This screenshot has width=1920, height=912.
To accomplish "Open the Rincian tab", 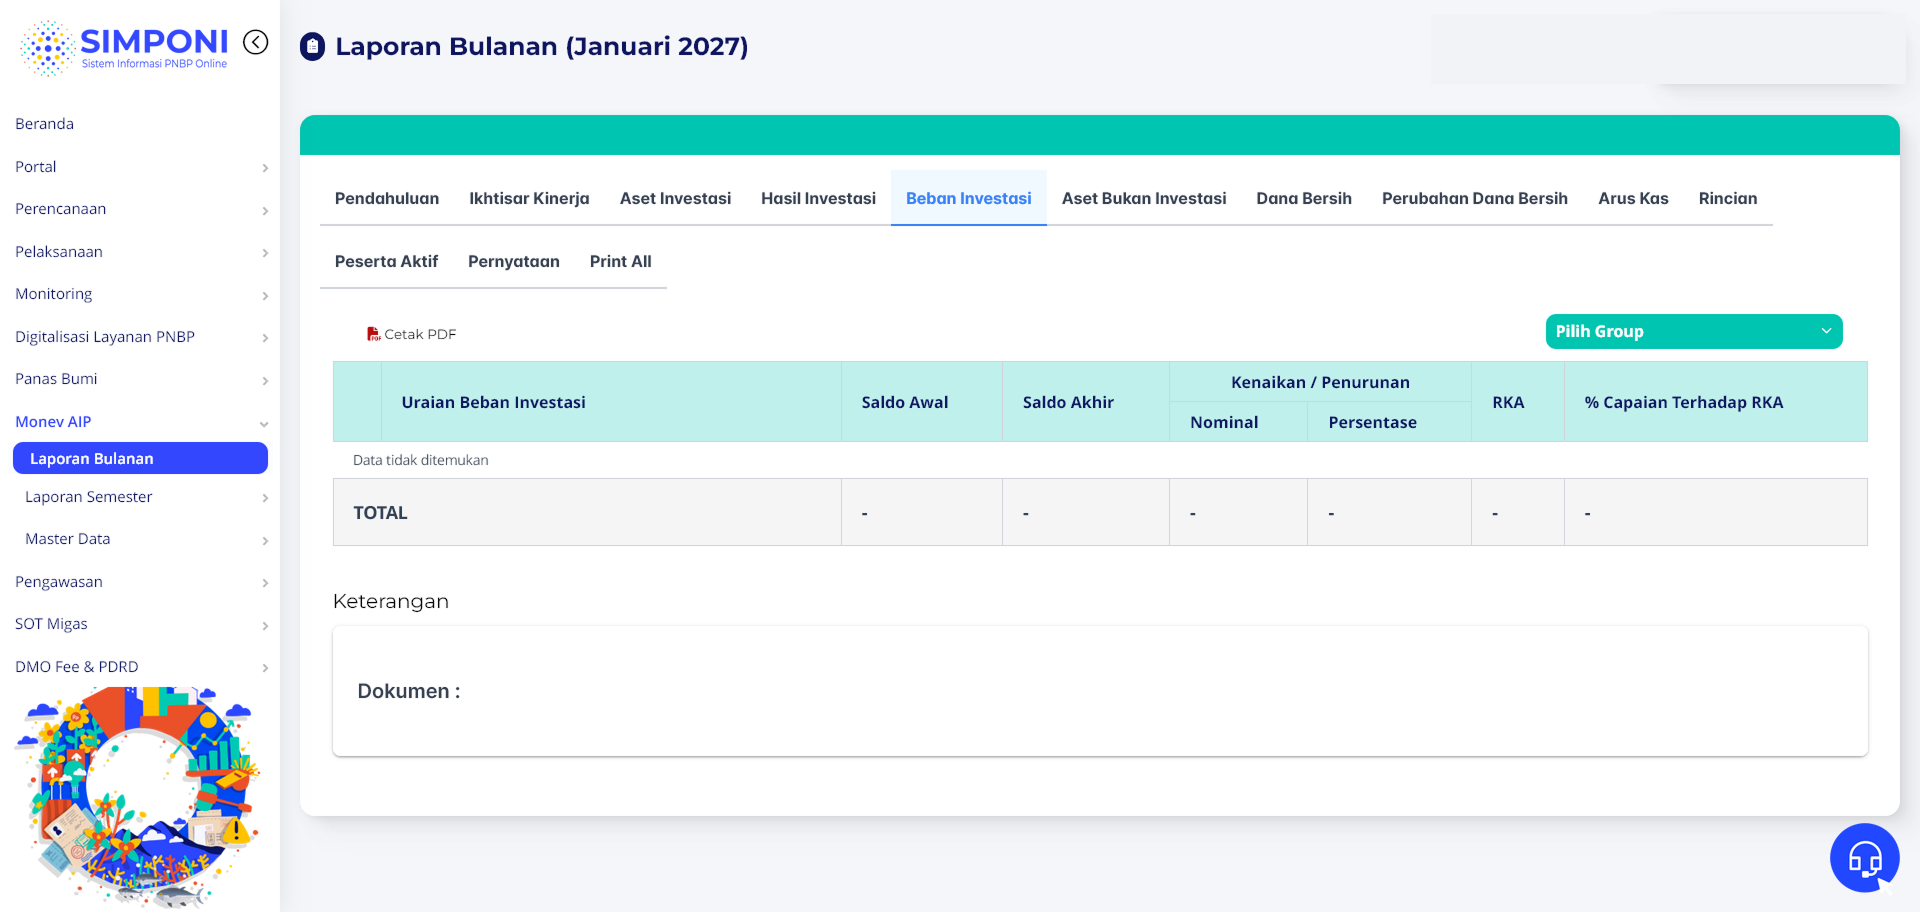I will 1728,198.
